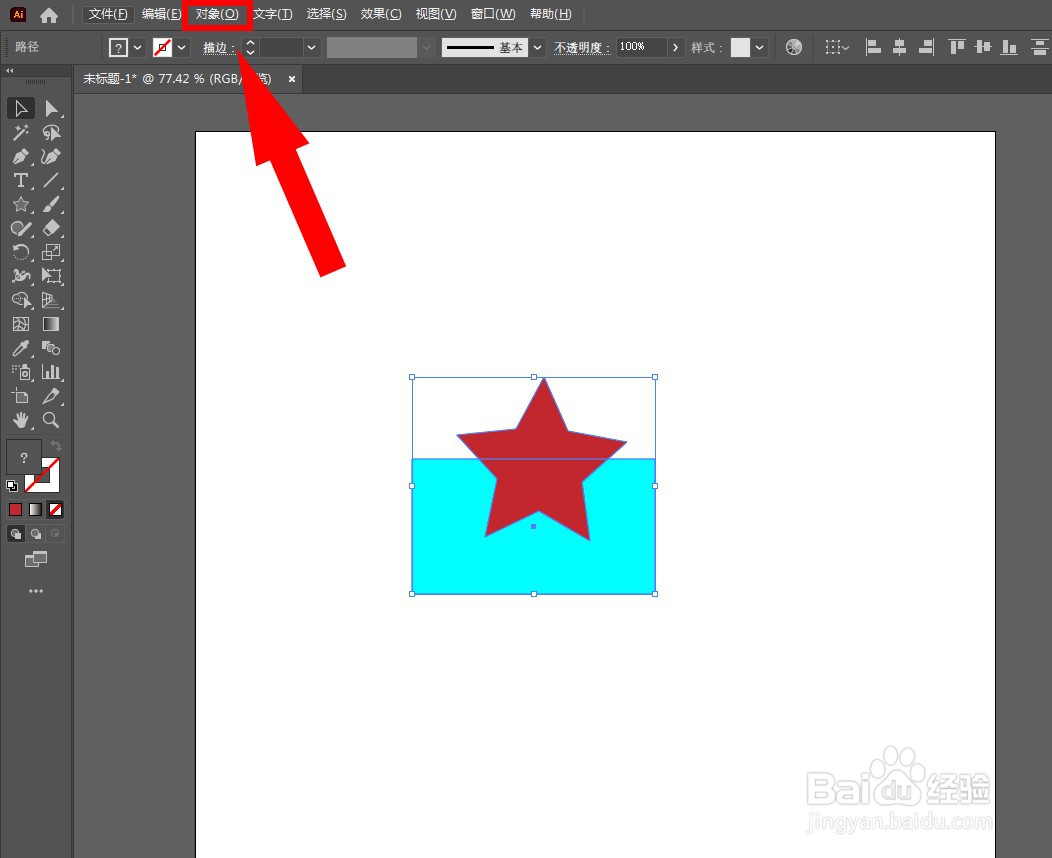This screenshot has width=1052, height=858.
Task: Open the control bar fill color dropdown
Action: pyautogui.click(x=138, y=48)
